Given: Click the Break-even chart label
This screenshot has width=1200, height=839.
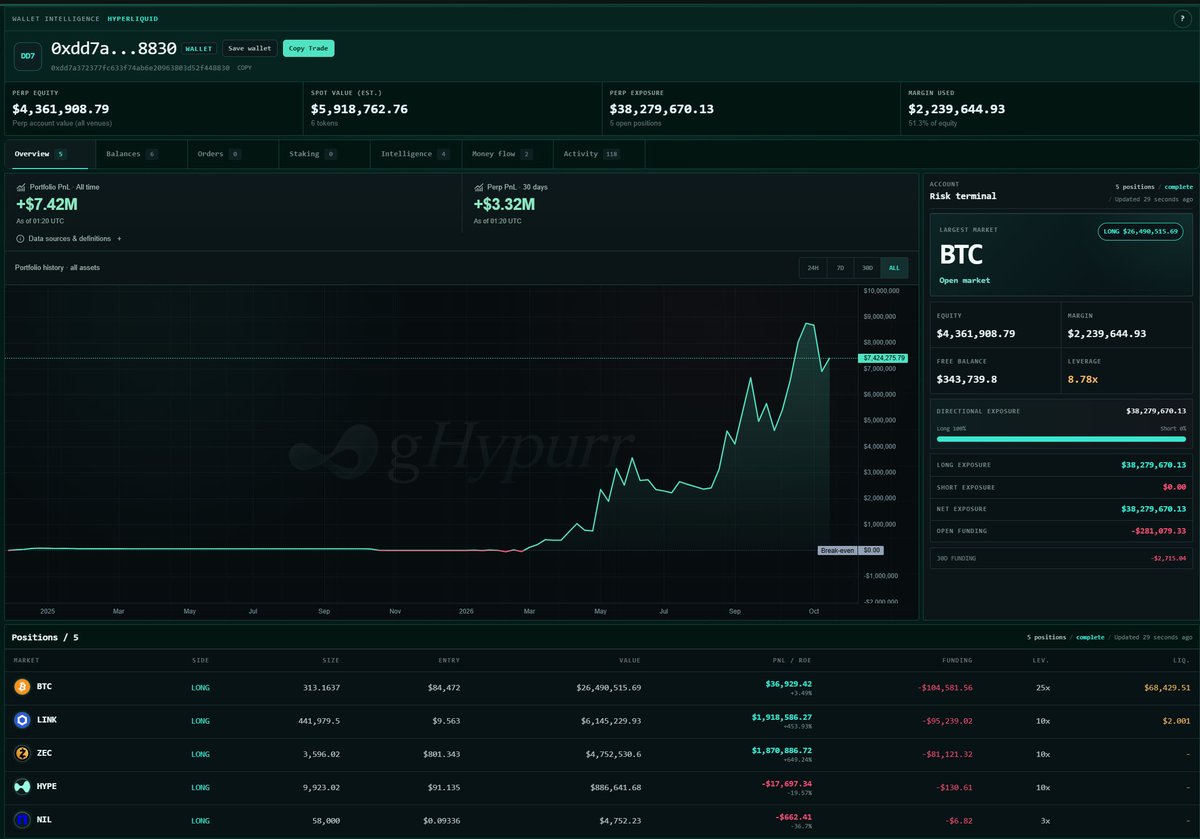Looking at the screenshot, I should 837,551.
